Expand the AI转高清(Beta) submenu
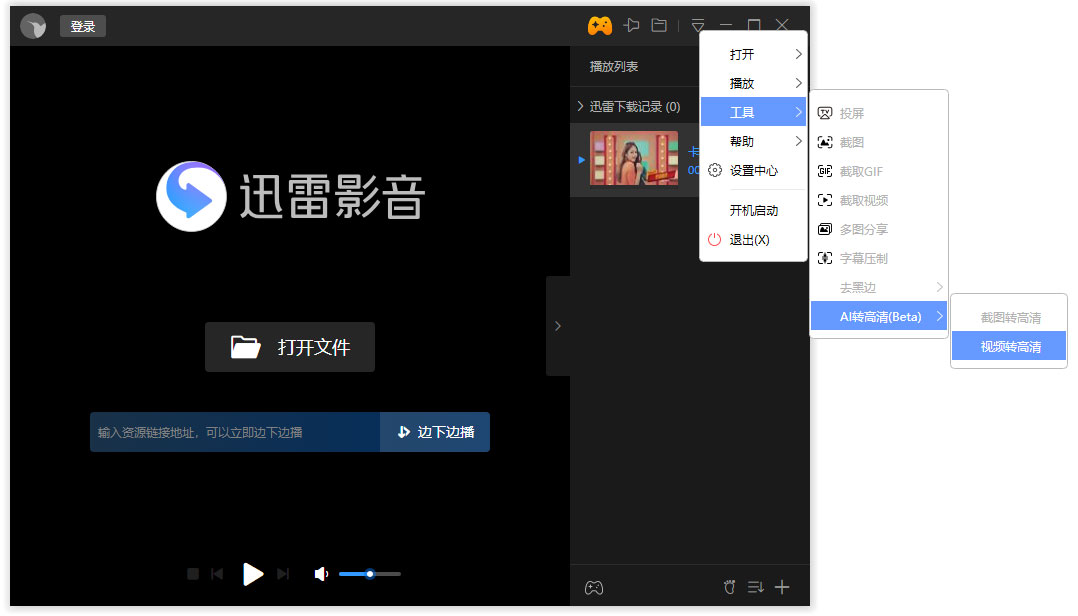 879,316
